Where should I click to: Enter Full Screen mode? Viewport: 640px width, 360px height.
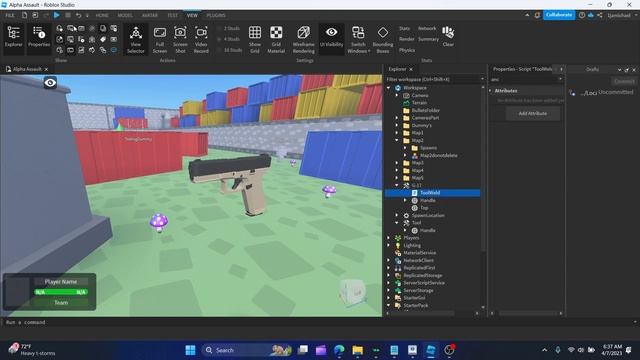point(160,39)
